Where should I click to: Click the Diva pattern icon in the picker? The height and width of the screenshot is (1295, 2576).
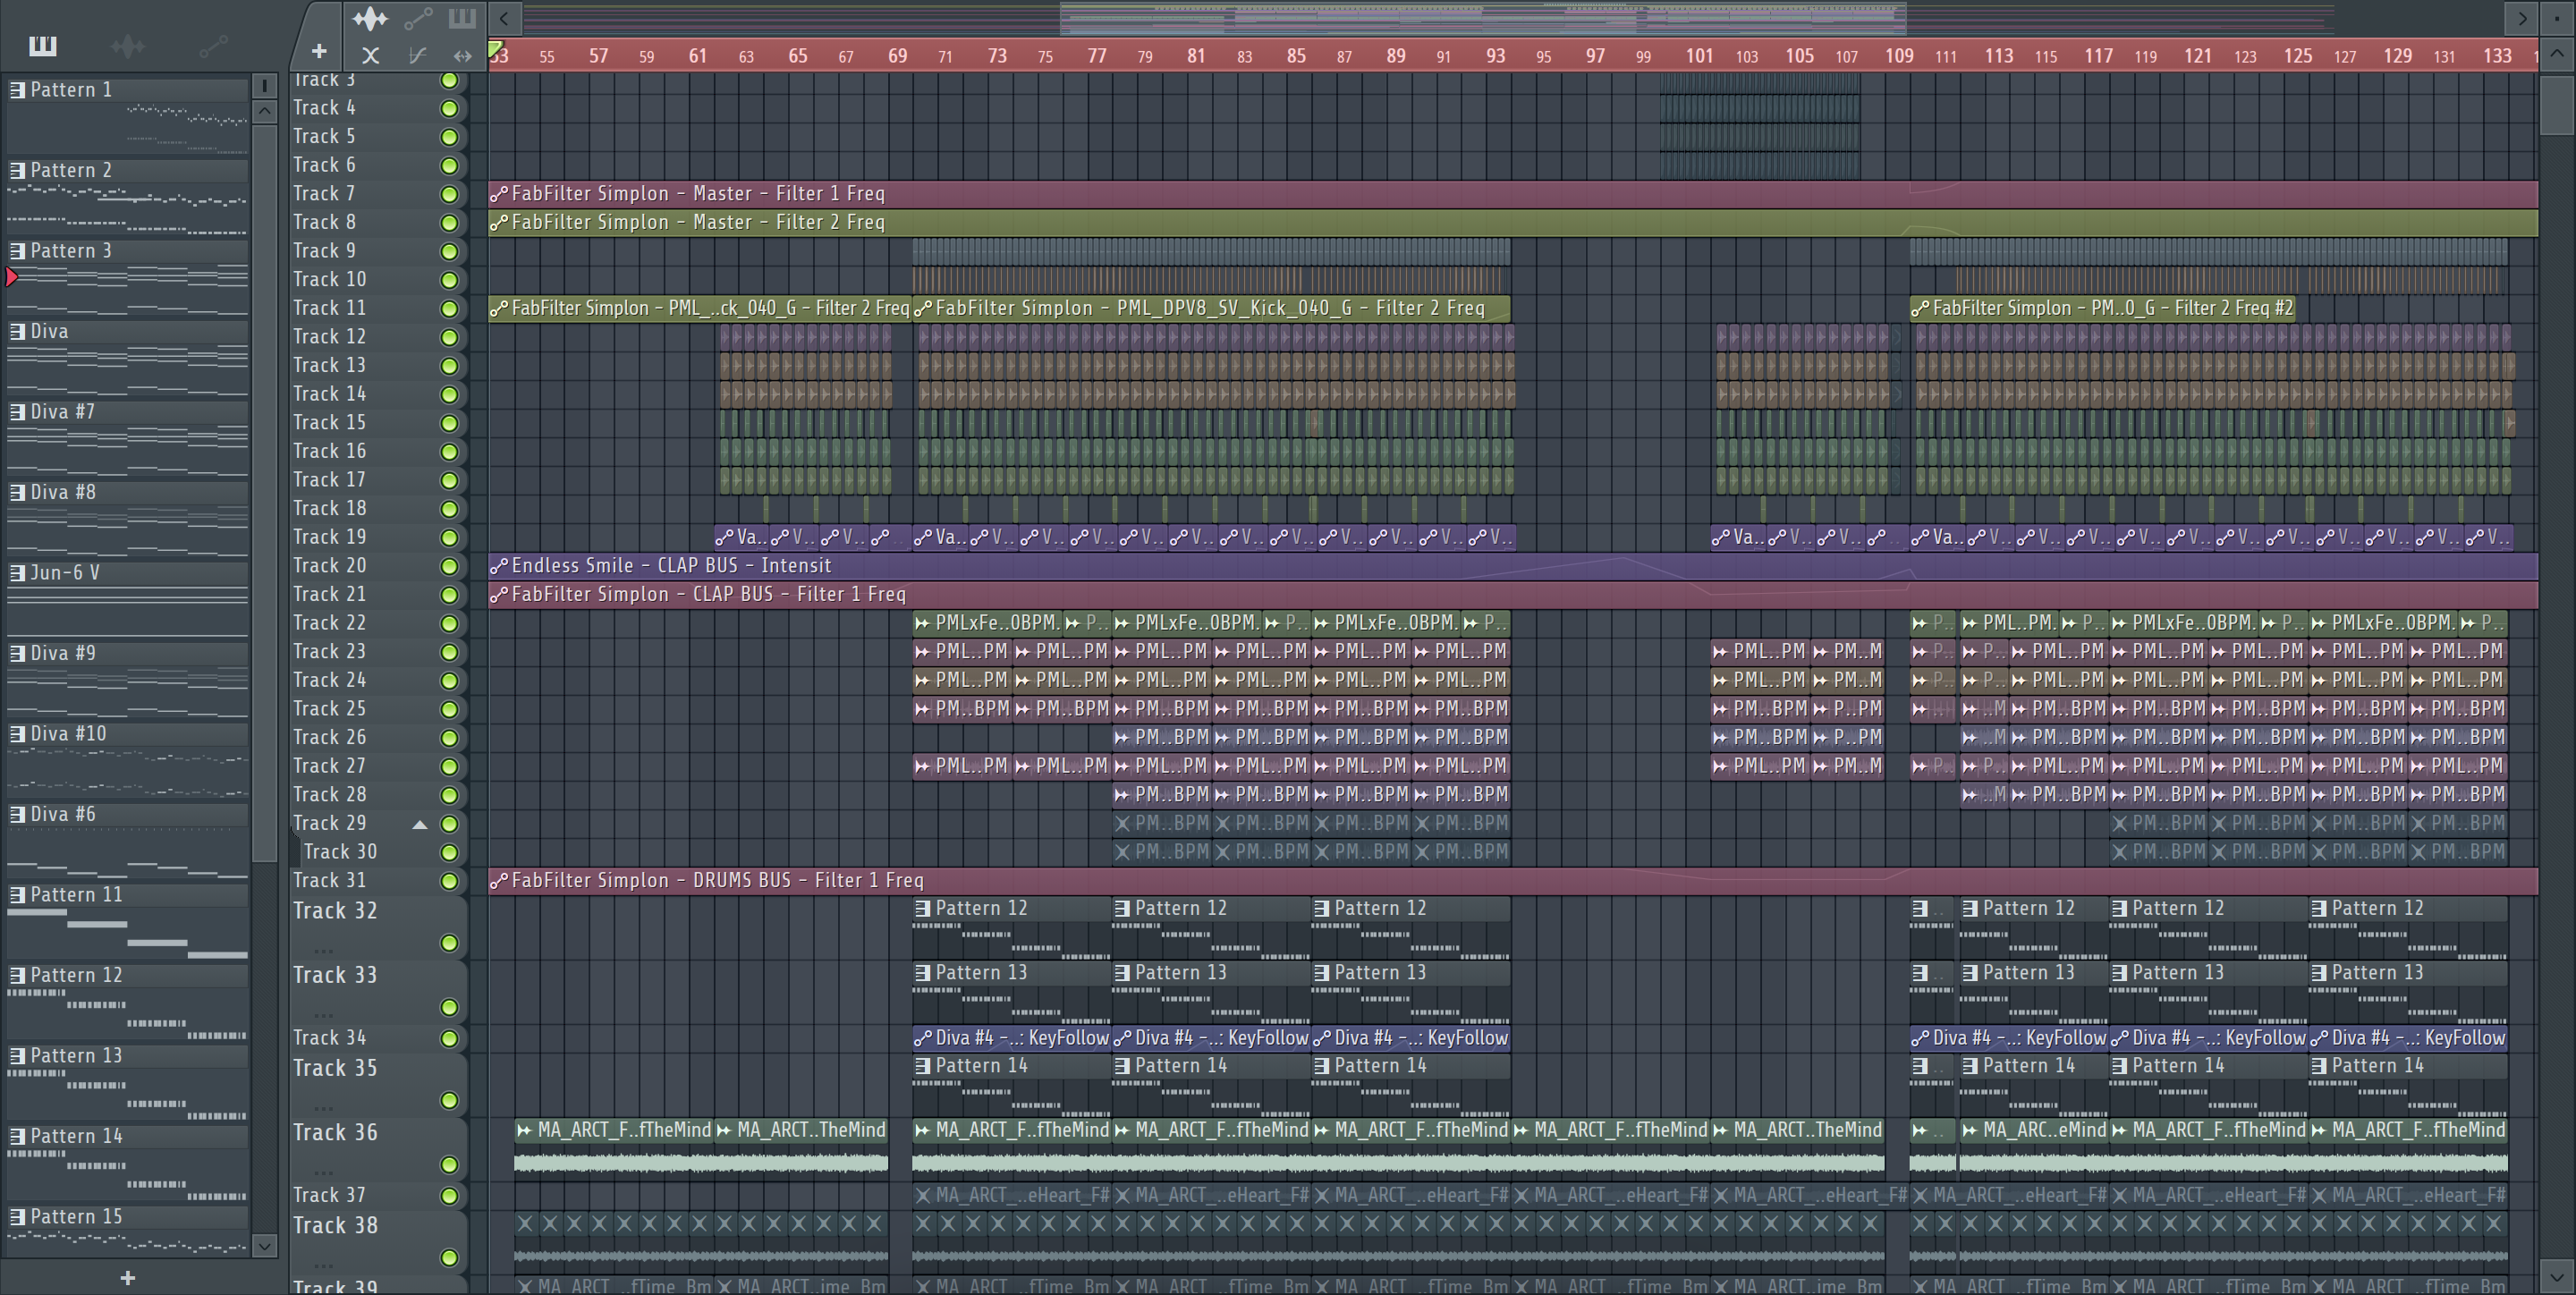[x=17, y=332]
